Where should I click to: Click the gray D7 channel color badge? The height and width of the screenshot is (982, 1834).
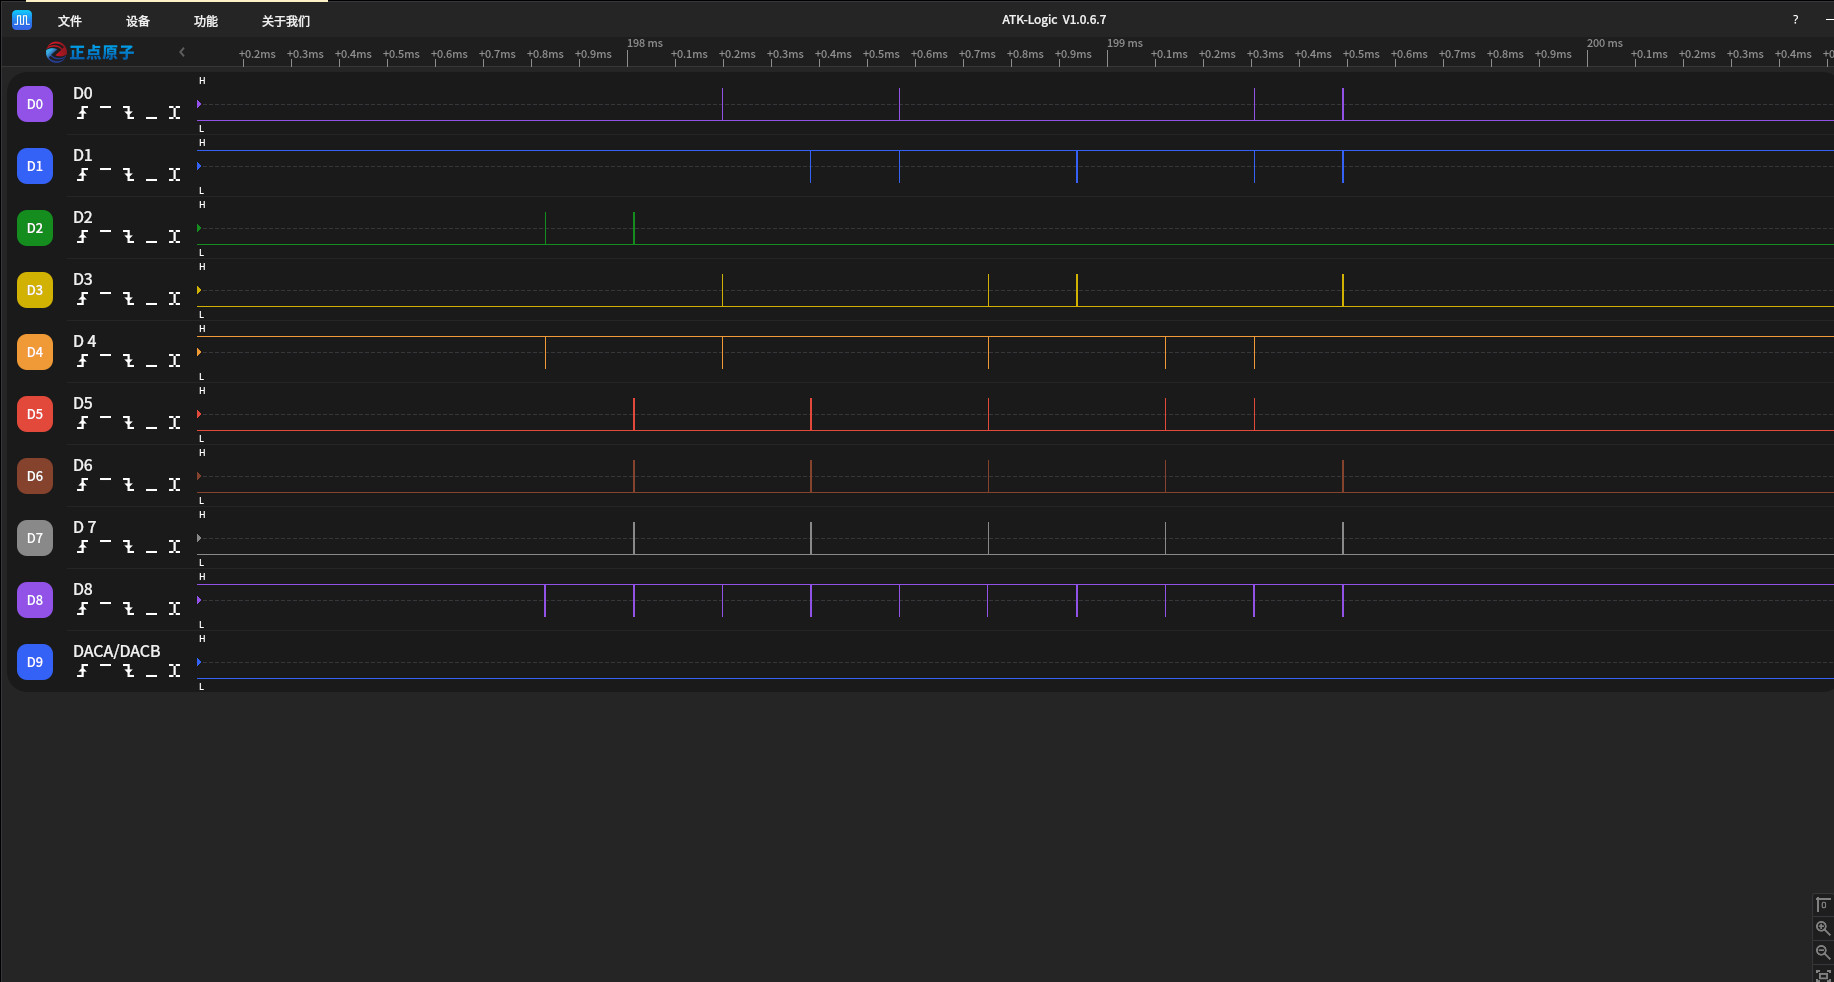click(35, 538)
